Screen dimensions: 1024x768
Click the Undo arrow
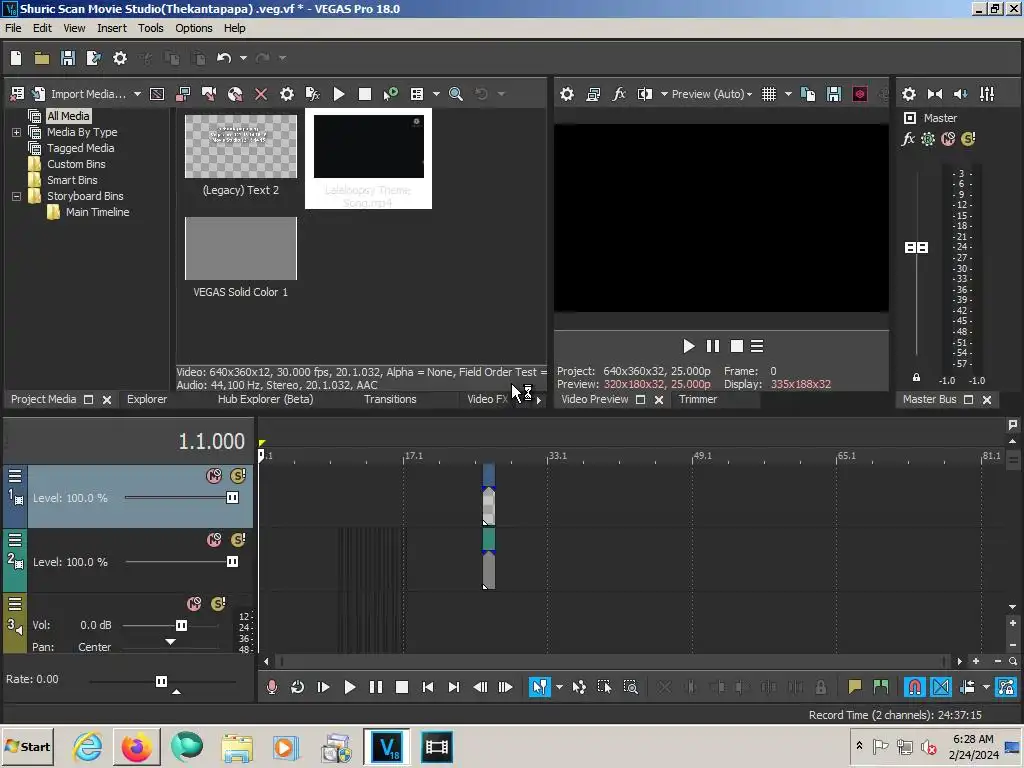point(224,58)
